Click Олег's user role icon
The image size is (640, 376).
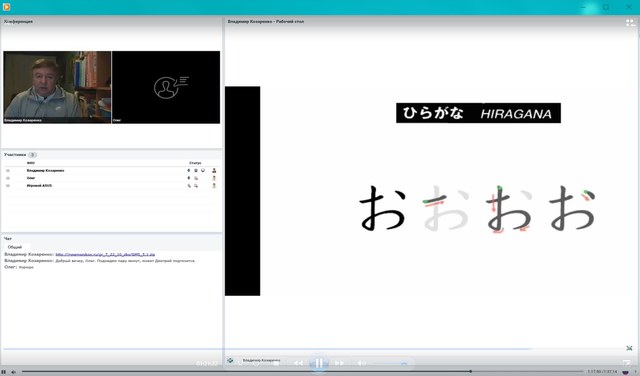(x=214, y=178)
